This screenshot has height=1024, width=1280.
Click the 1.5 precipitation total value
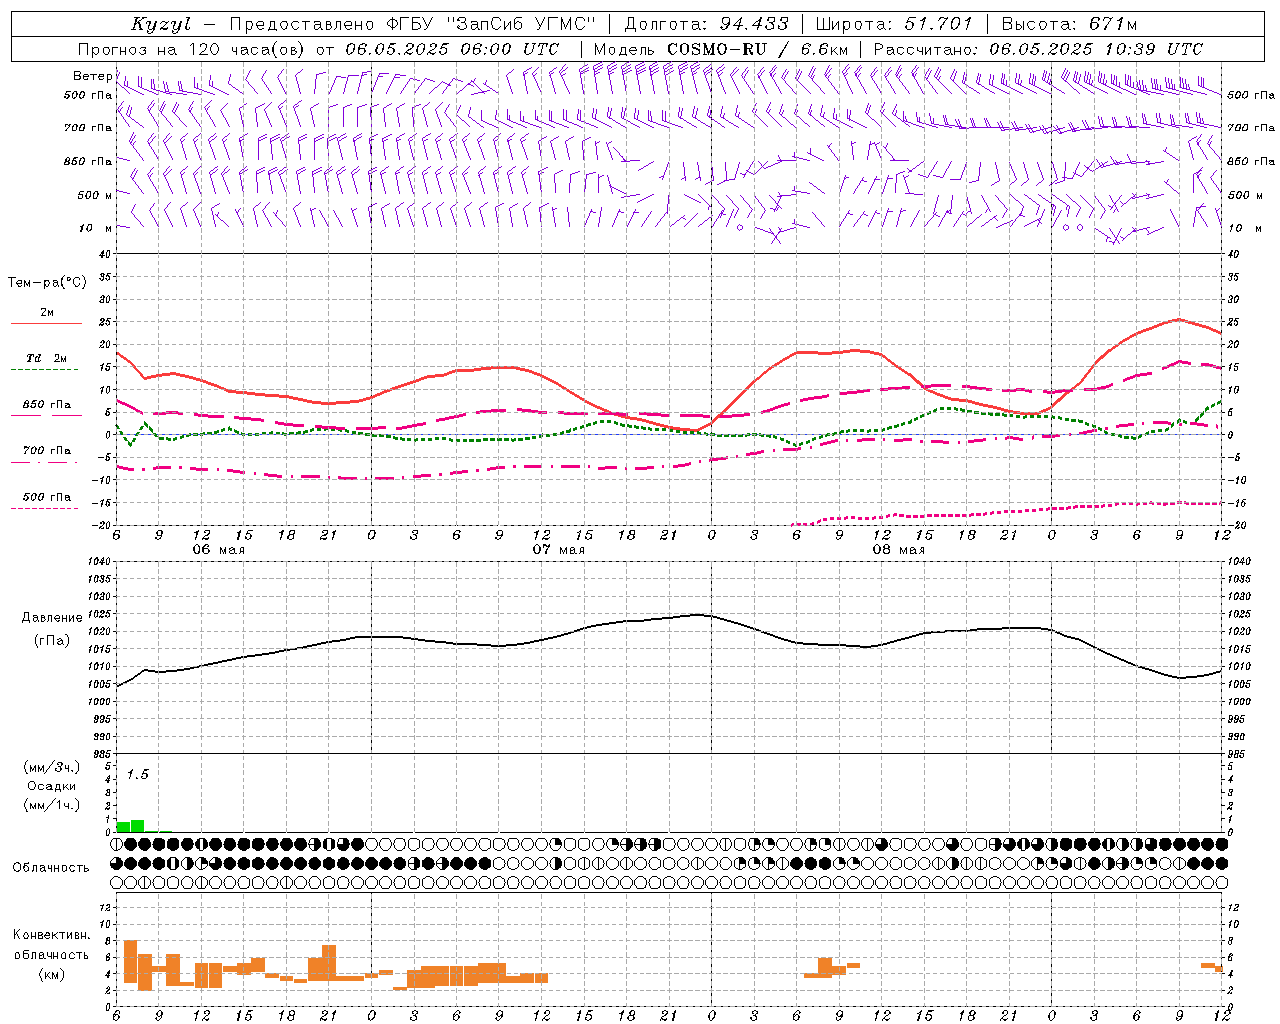[137, 775]
